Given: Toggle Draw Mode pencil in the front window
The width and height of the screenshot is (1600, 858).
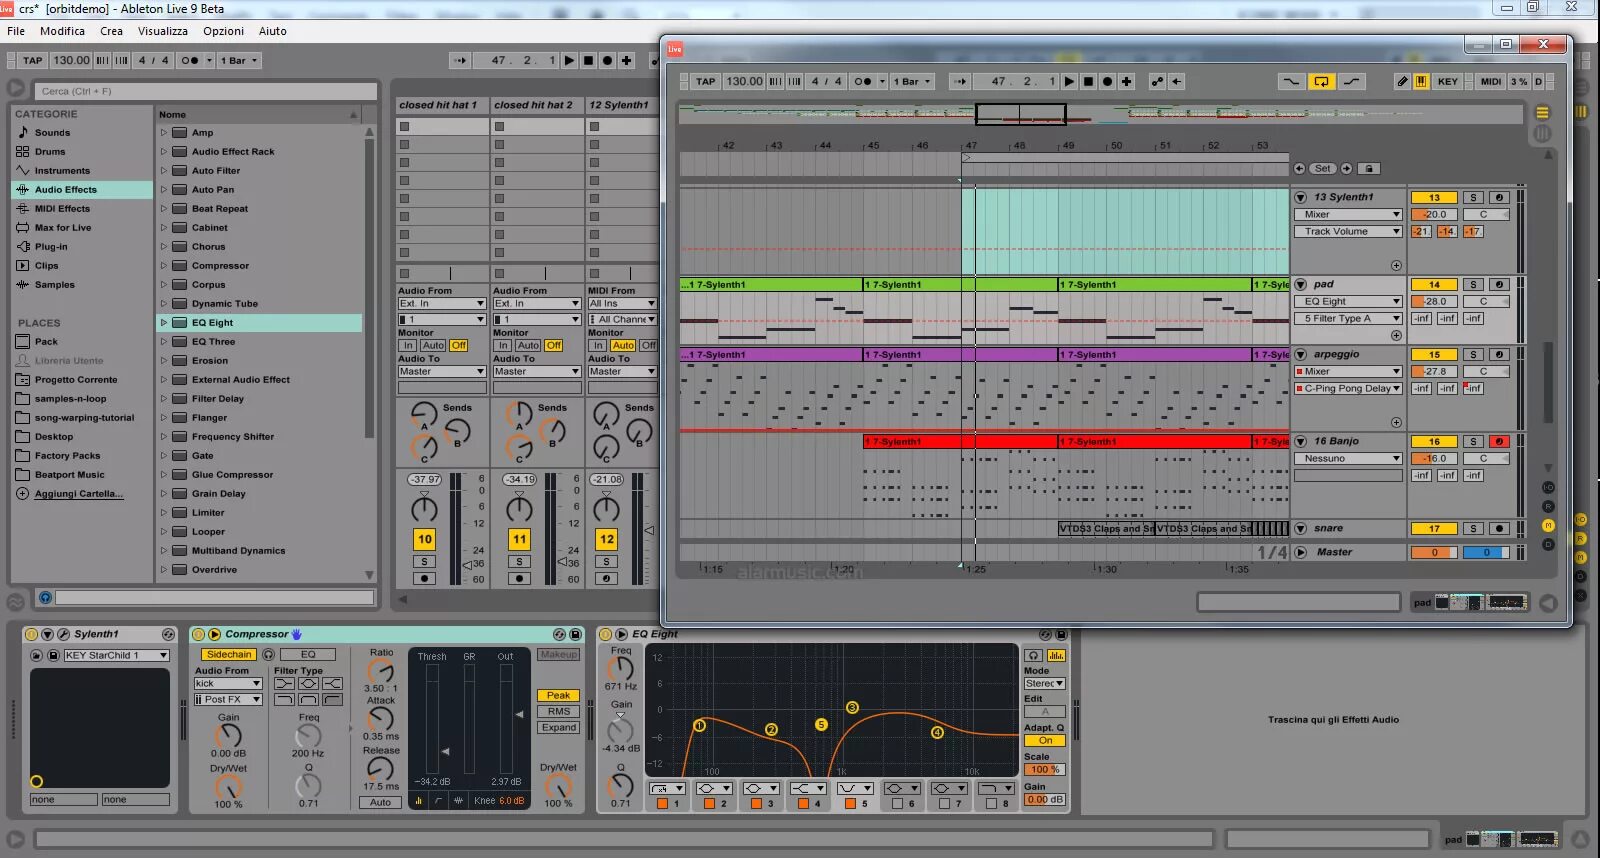Looking at the screenshot, I should [x=1402, y=81].
